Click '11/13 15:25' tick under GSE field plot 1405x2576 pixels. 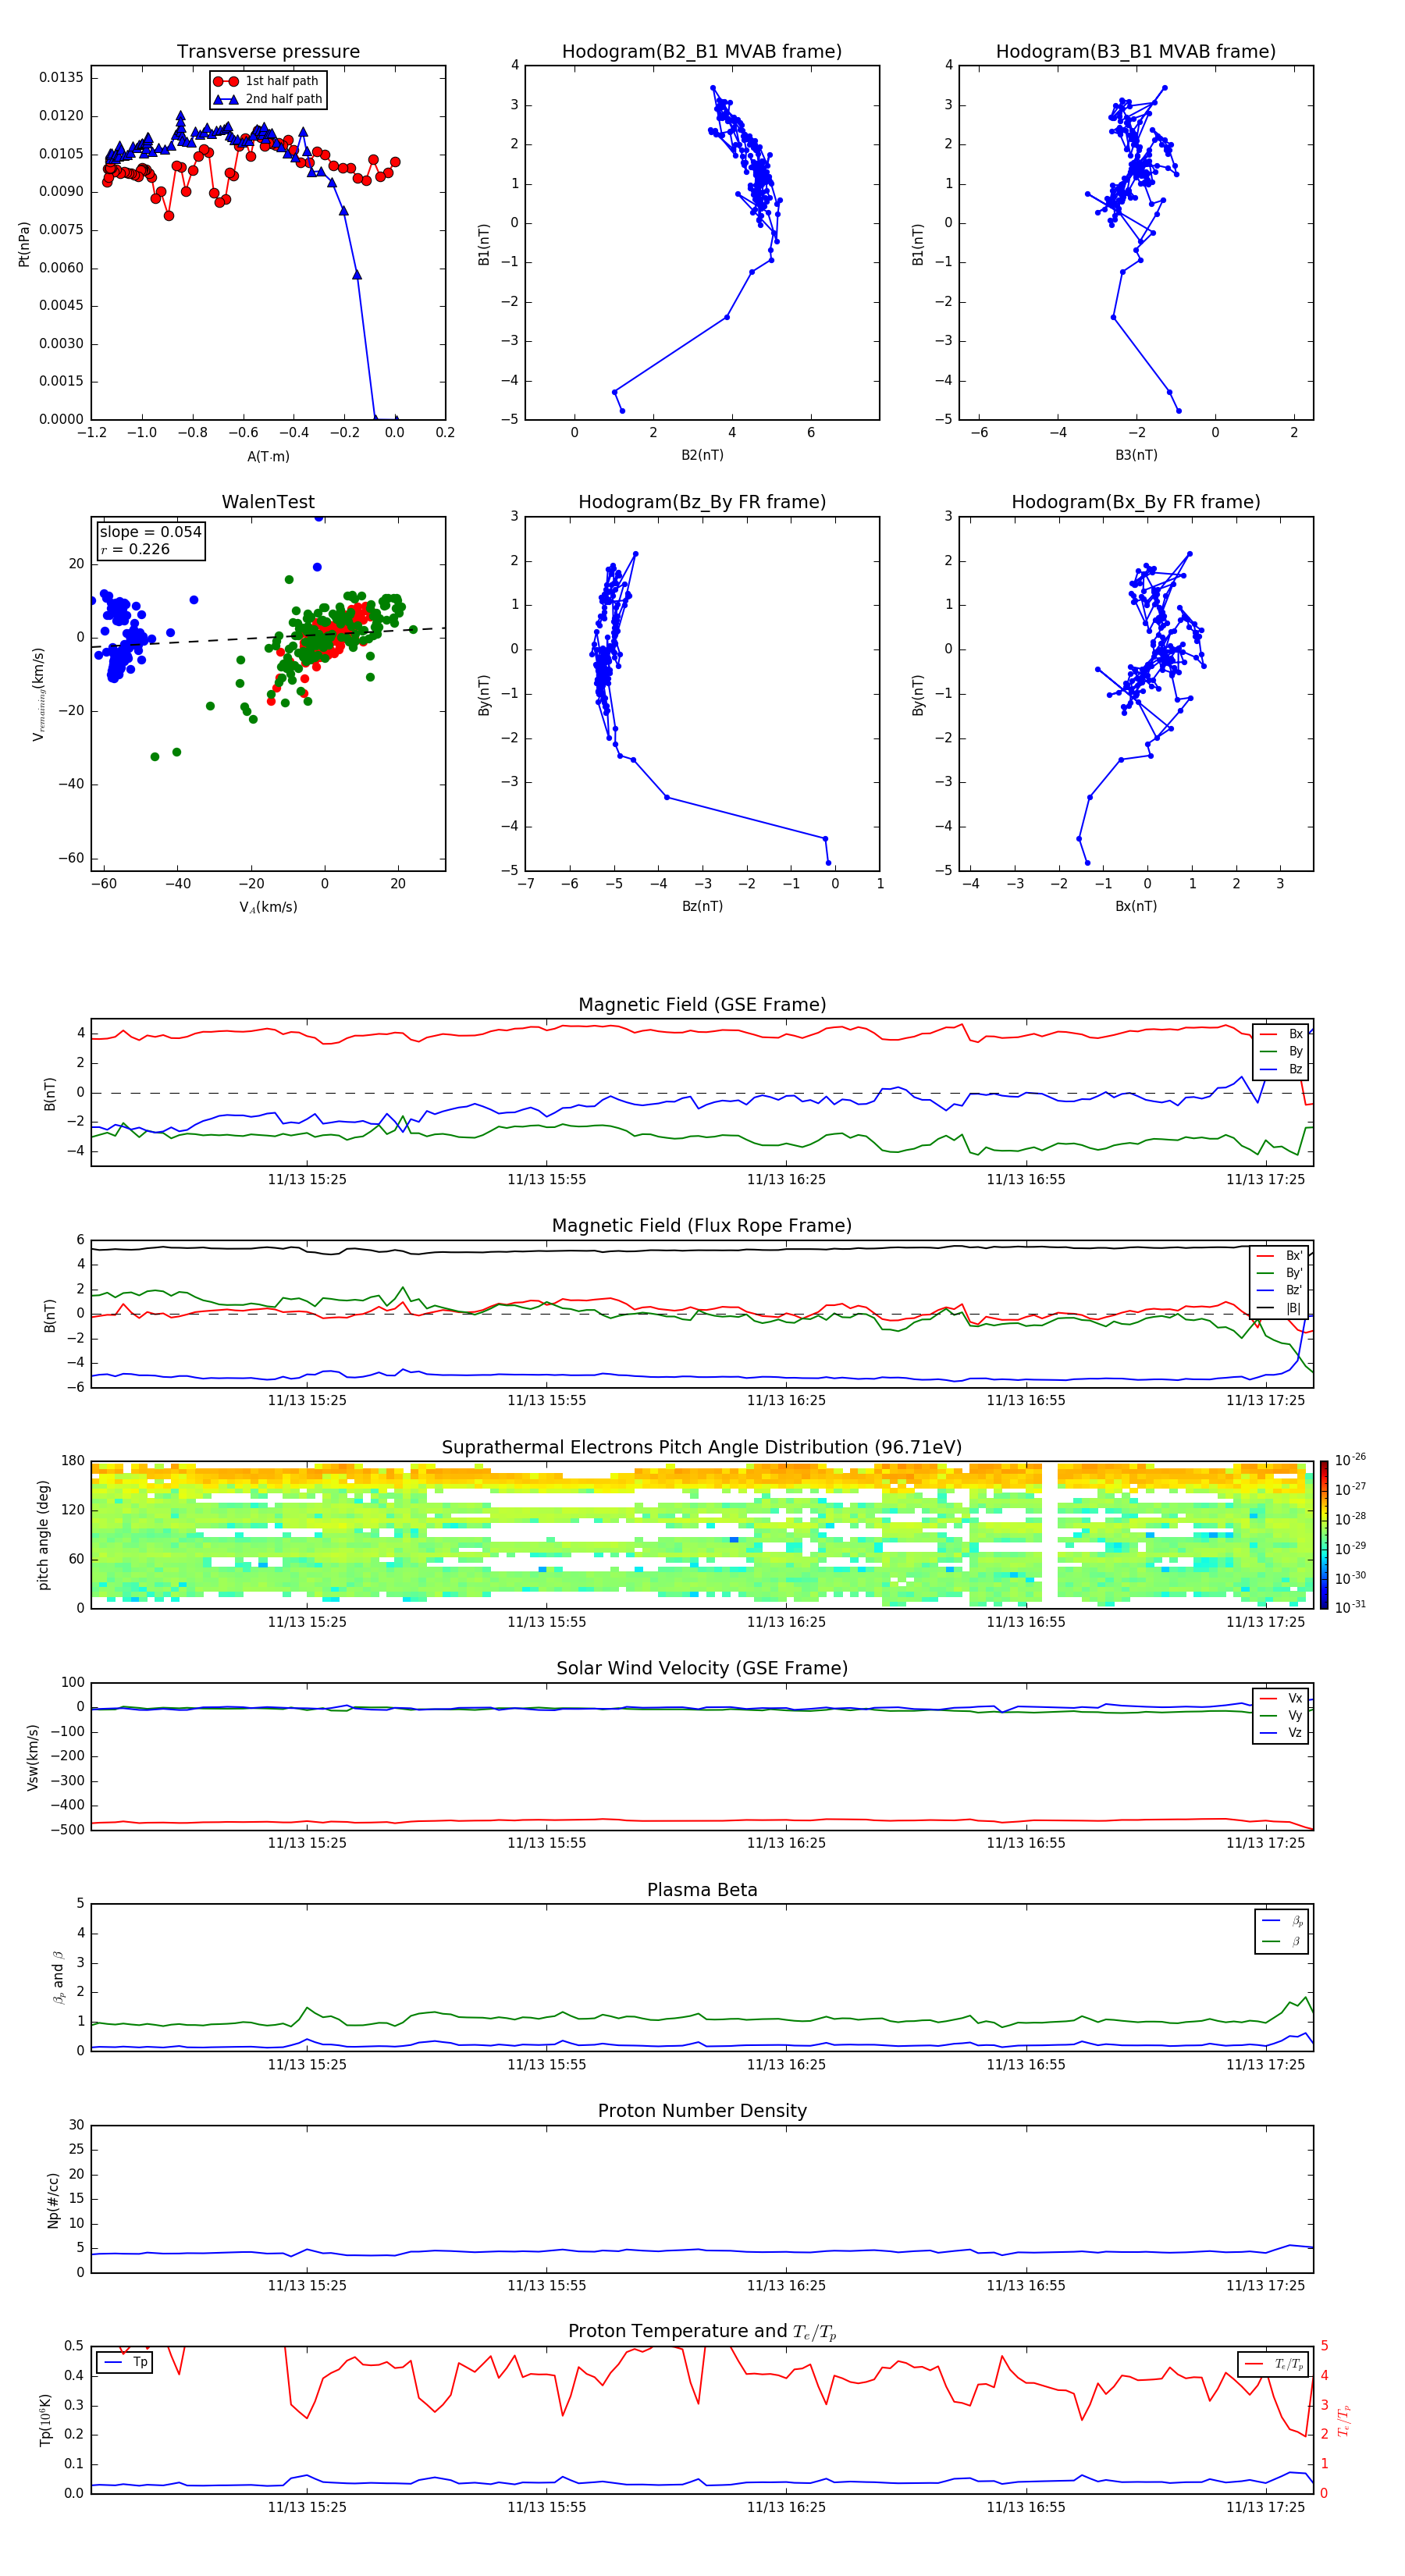tap(307, 1180)
